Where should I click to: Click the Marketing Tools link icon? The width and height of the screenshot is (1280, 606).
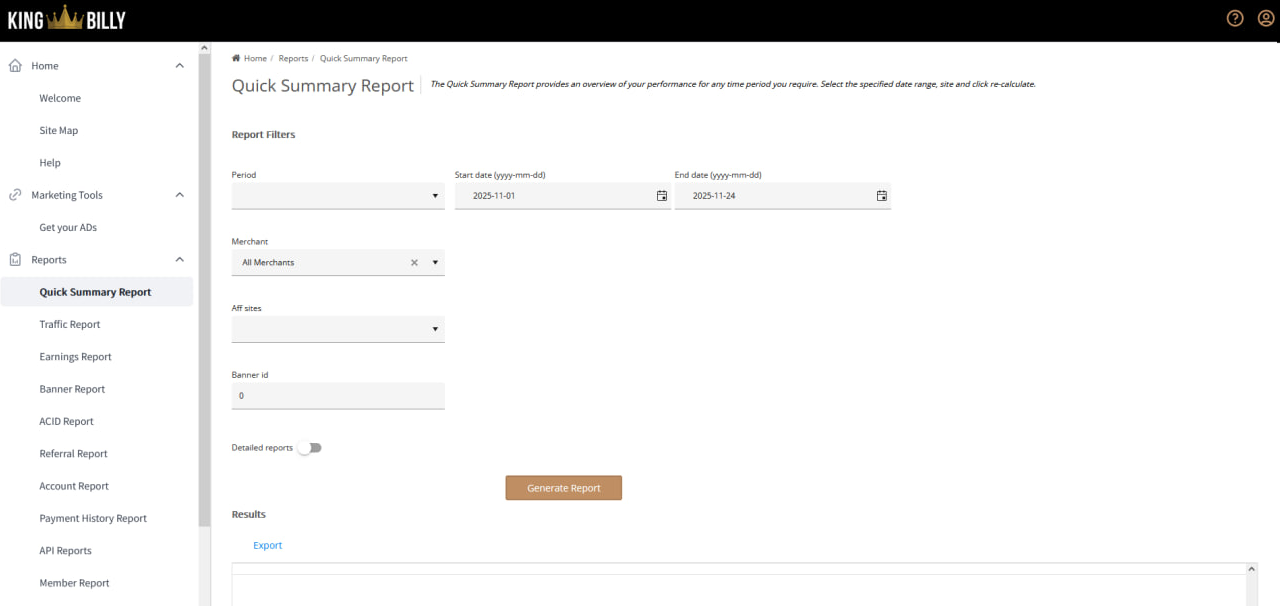pos(15,195)
